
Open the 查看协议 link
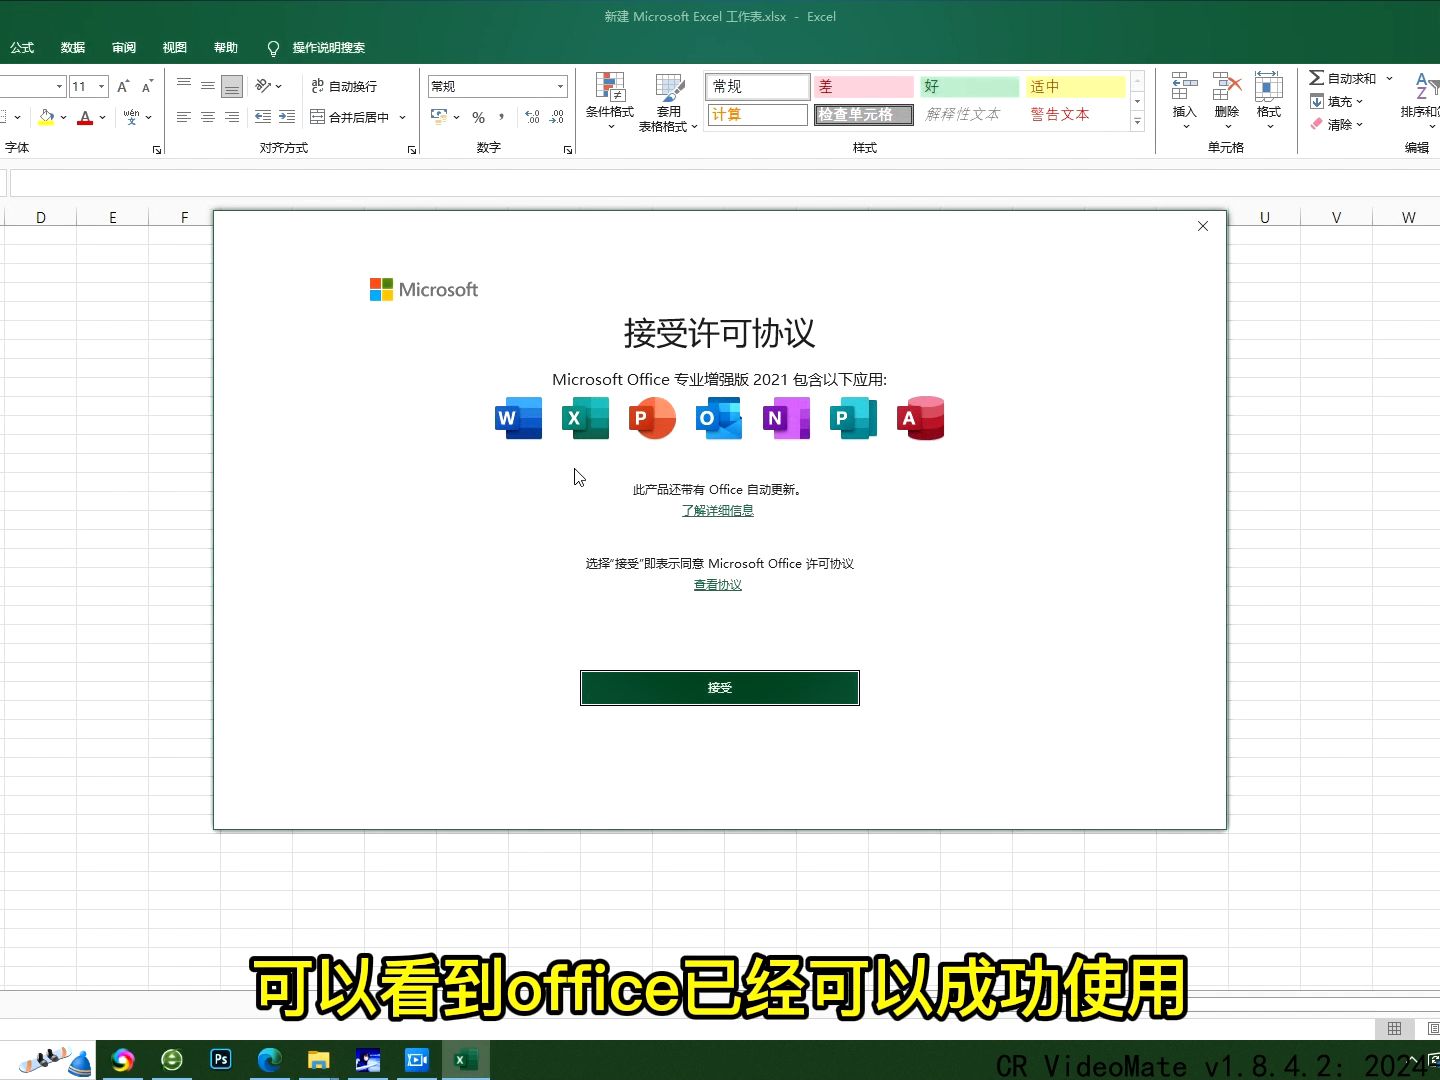(x=718, y=585)
